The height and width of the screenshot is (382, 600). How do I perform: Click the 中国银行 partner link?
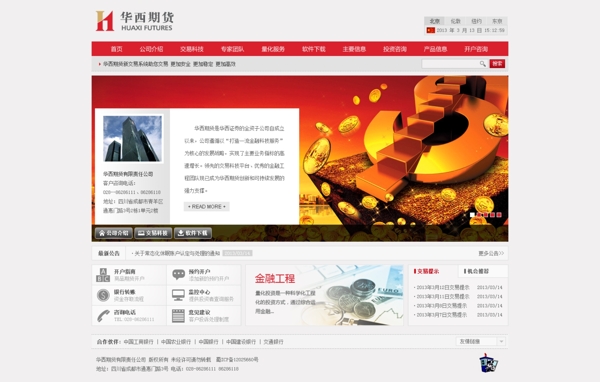209,342
